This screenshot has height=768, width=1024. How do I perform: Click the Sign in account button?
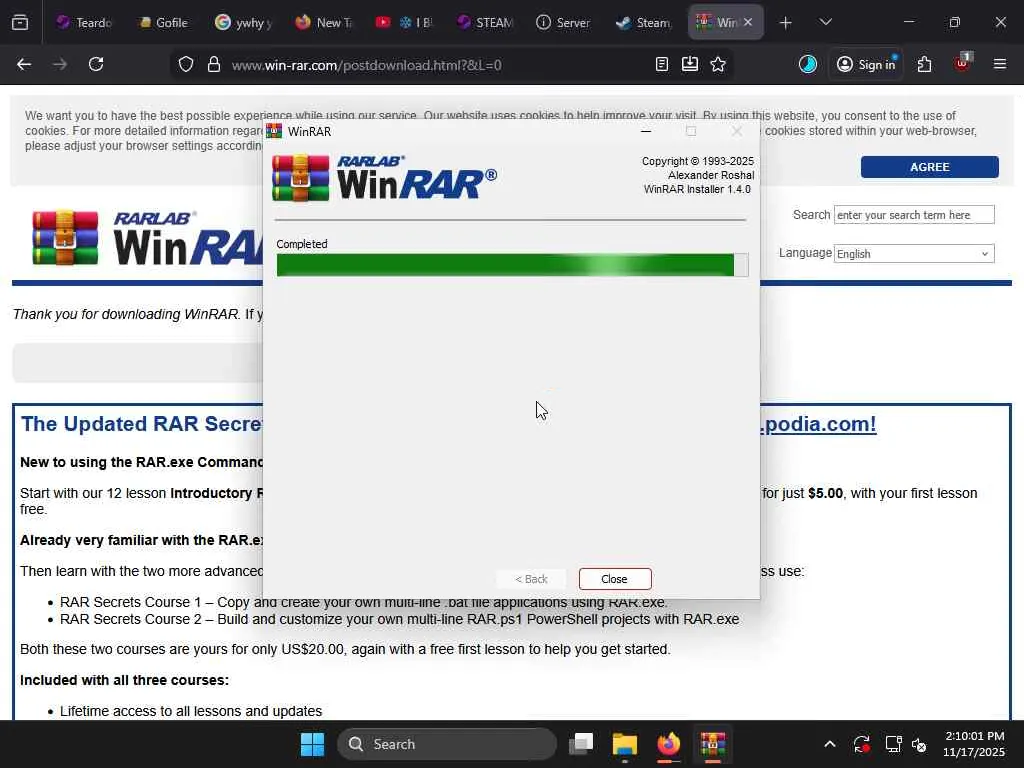pyautogui.click(x=866, y=64)
